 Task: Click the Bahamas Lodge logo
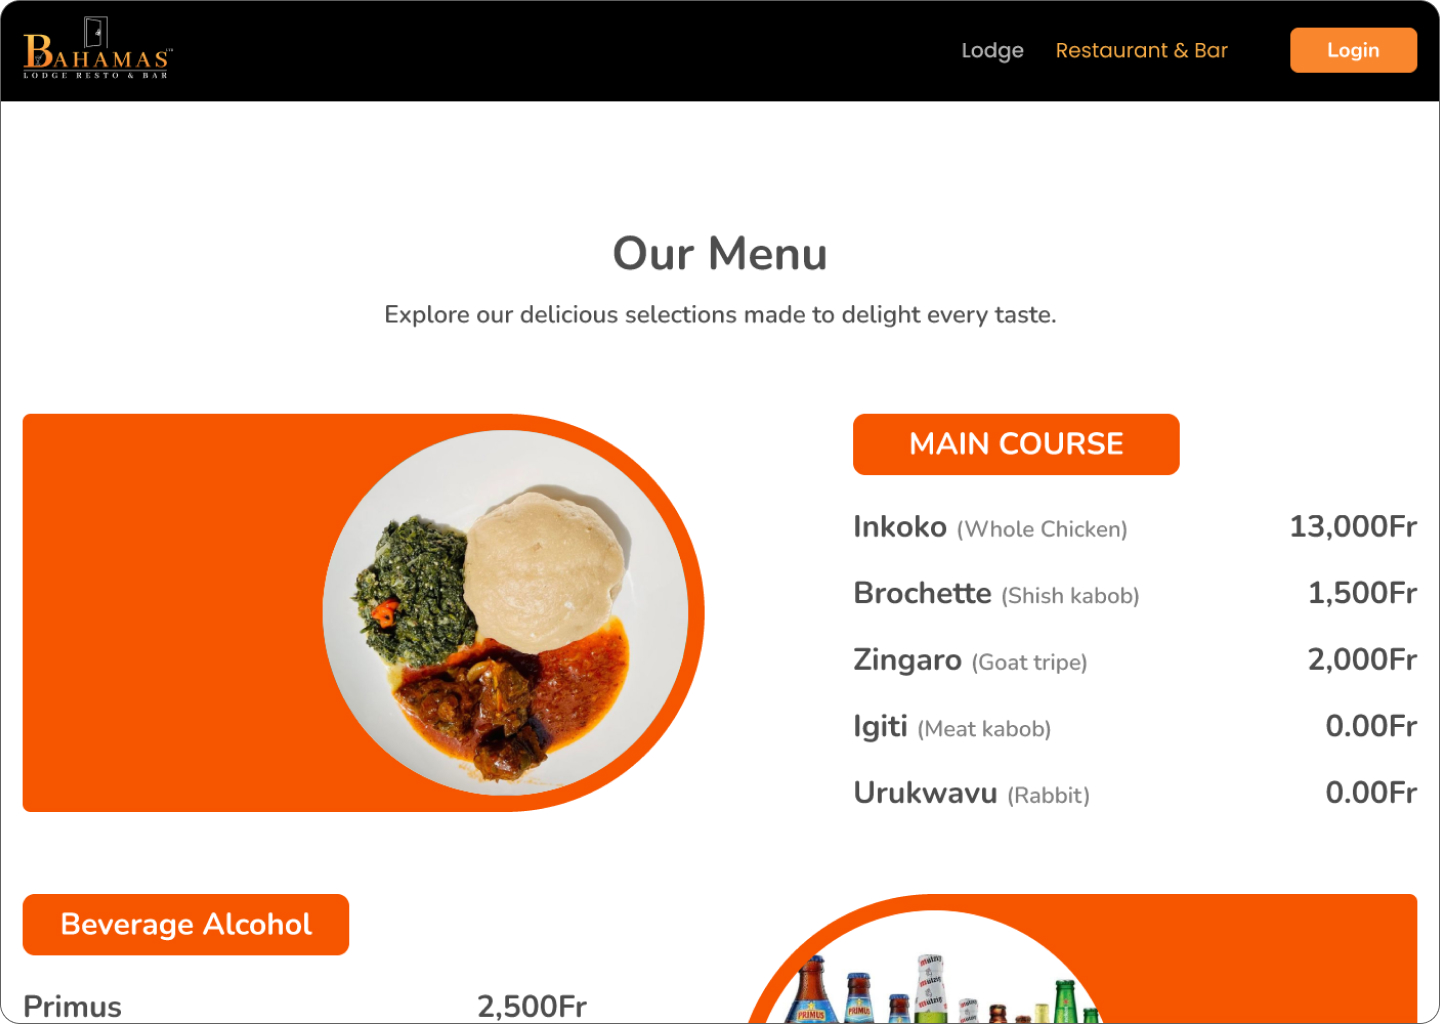click(97, 49)
